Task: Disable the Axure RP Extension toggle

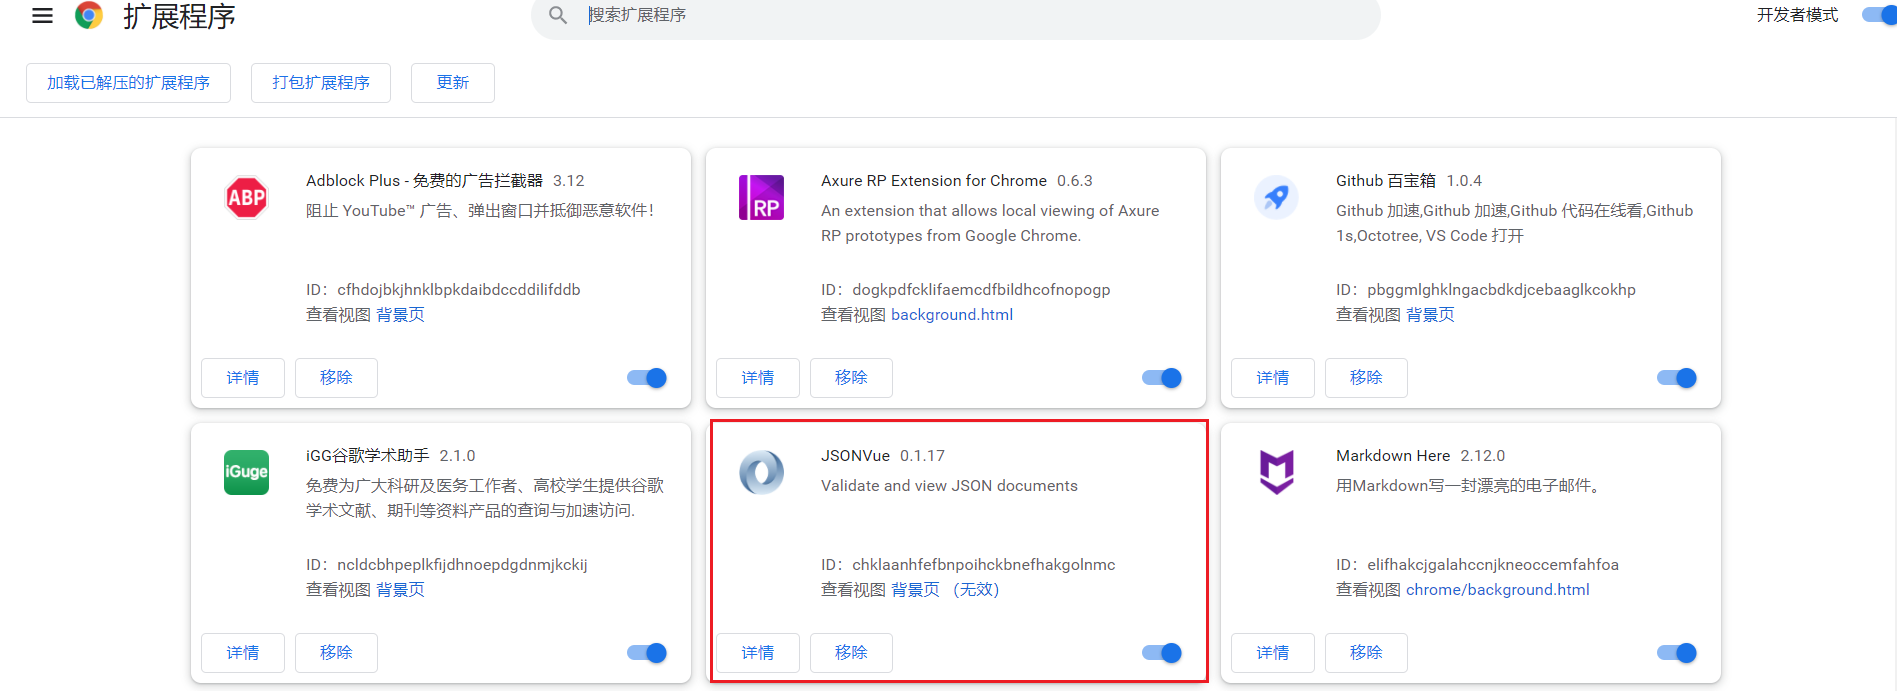Action: (1162, 378)
